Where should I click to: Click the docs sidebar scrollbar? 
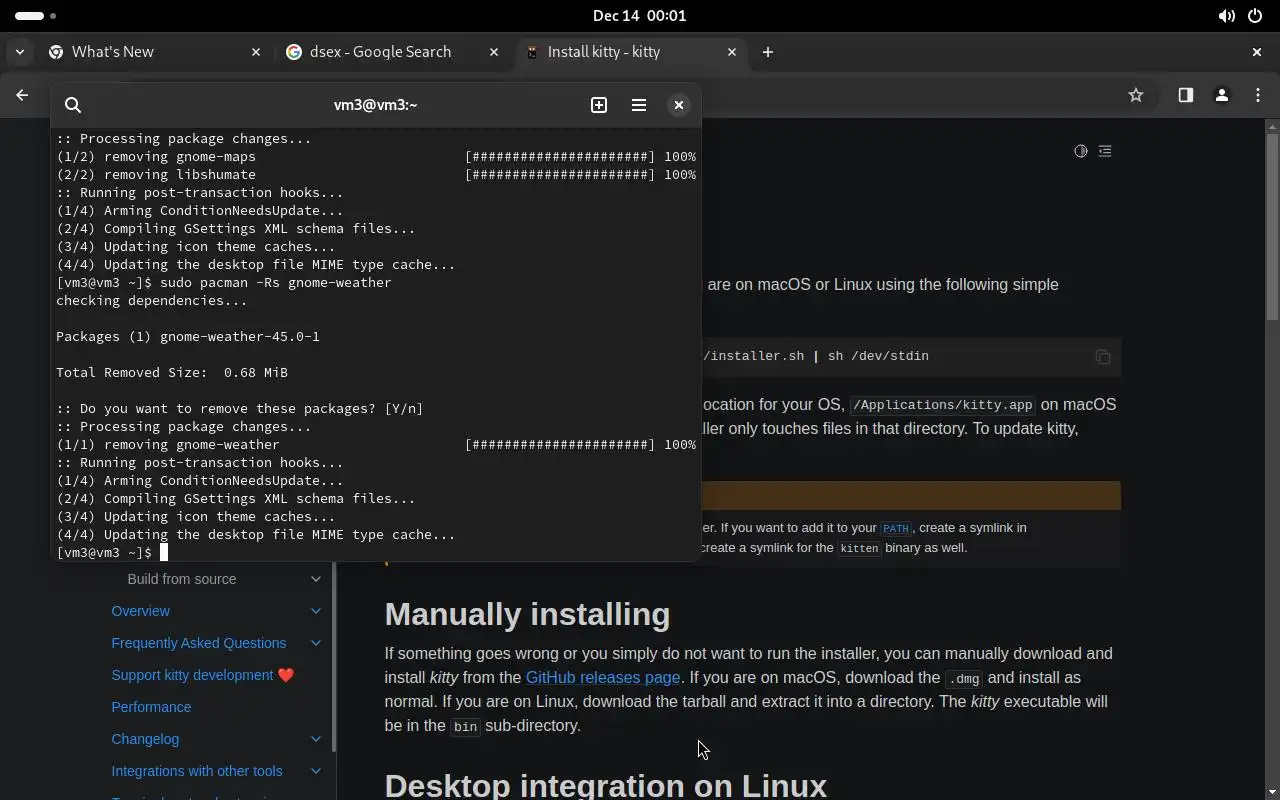pyautogui.click(x=333, y=656)
